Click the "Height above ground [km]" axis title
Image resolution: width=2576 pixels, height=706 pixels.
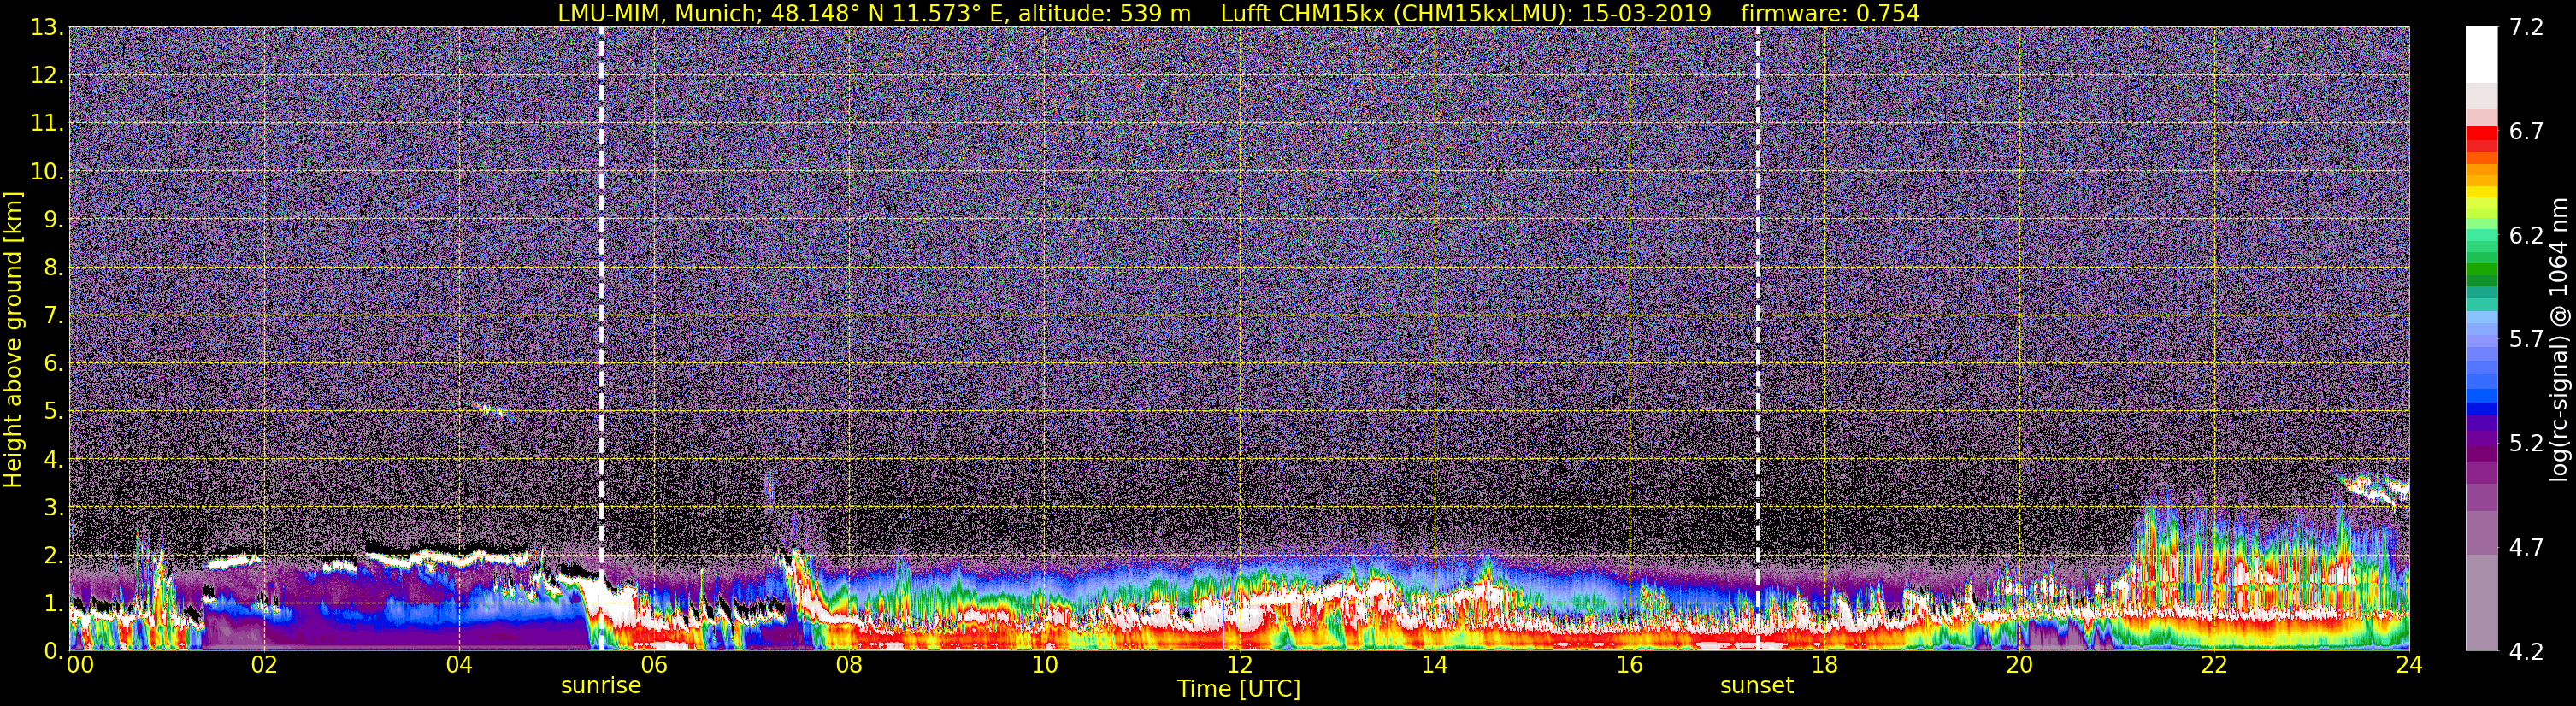[x=13, y=339]
